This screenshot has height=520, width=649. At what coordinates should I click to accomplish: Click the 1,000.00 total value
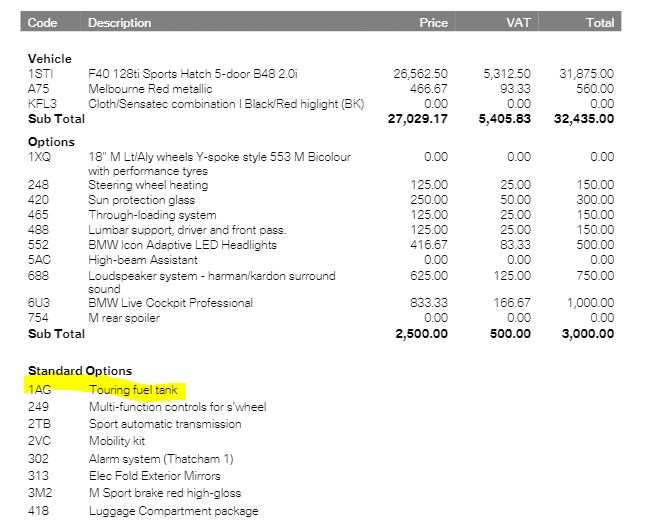(x=590, y=303)
